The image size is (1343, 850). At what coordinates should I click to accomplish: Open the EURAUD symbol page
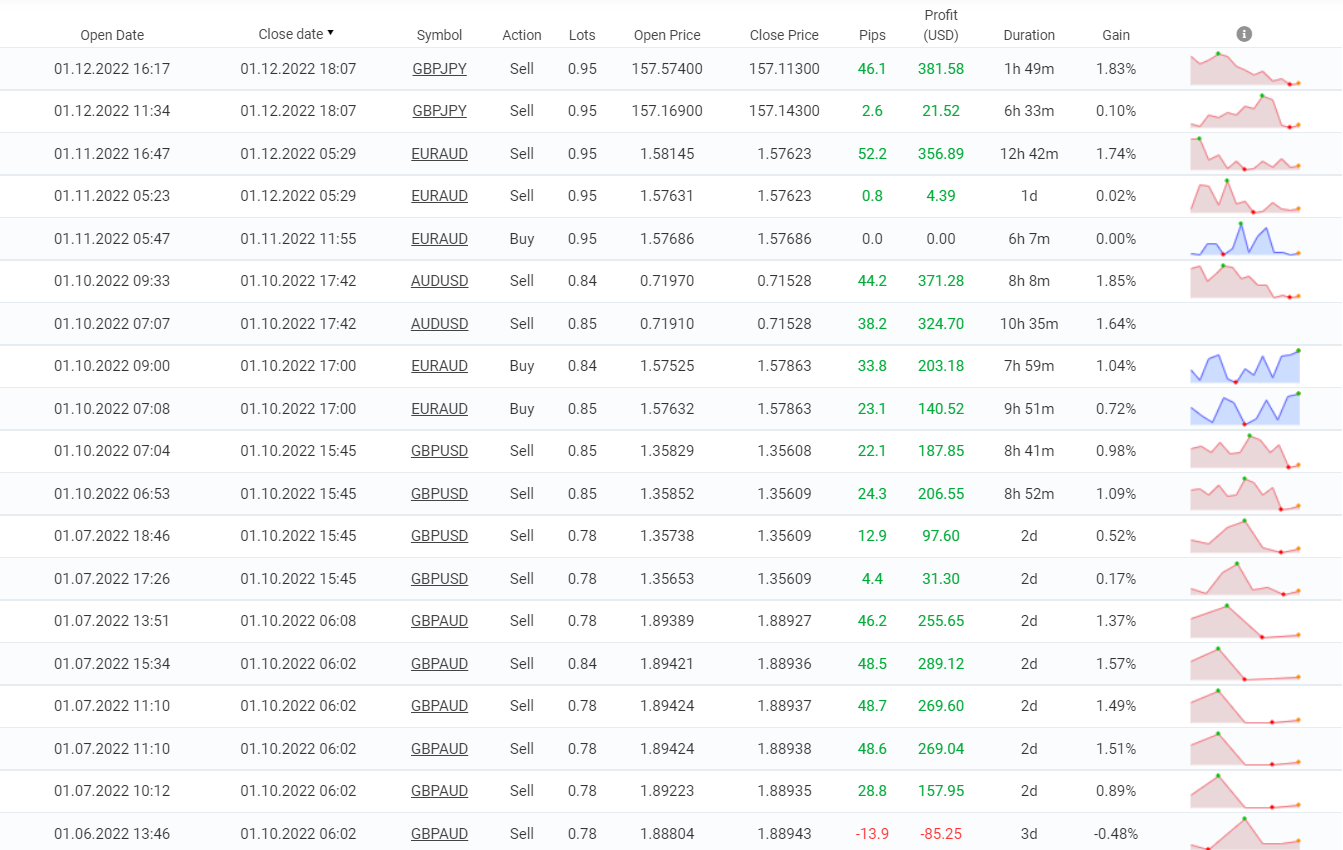(x=439, y=154)
